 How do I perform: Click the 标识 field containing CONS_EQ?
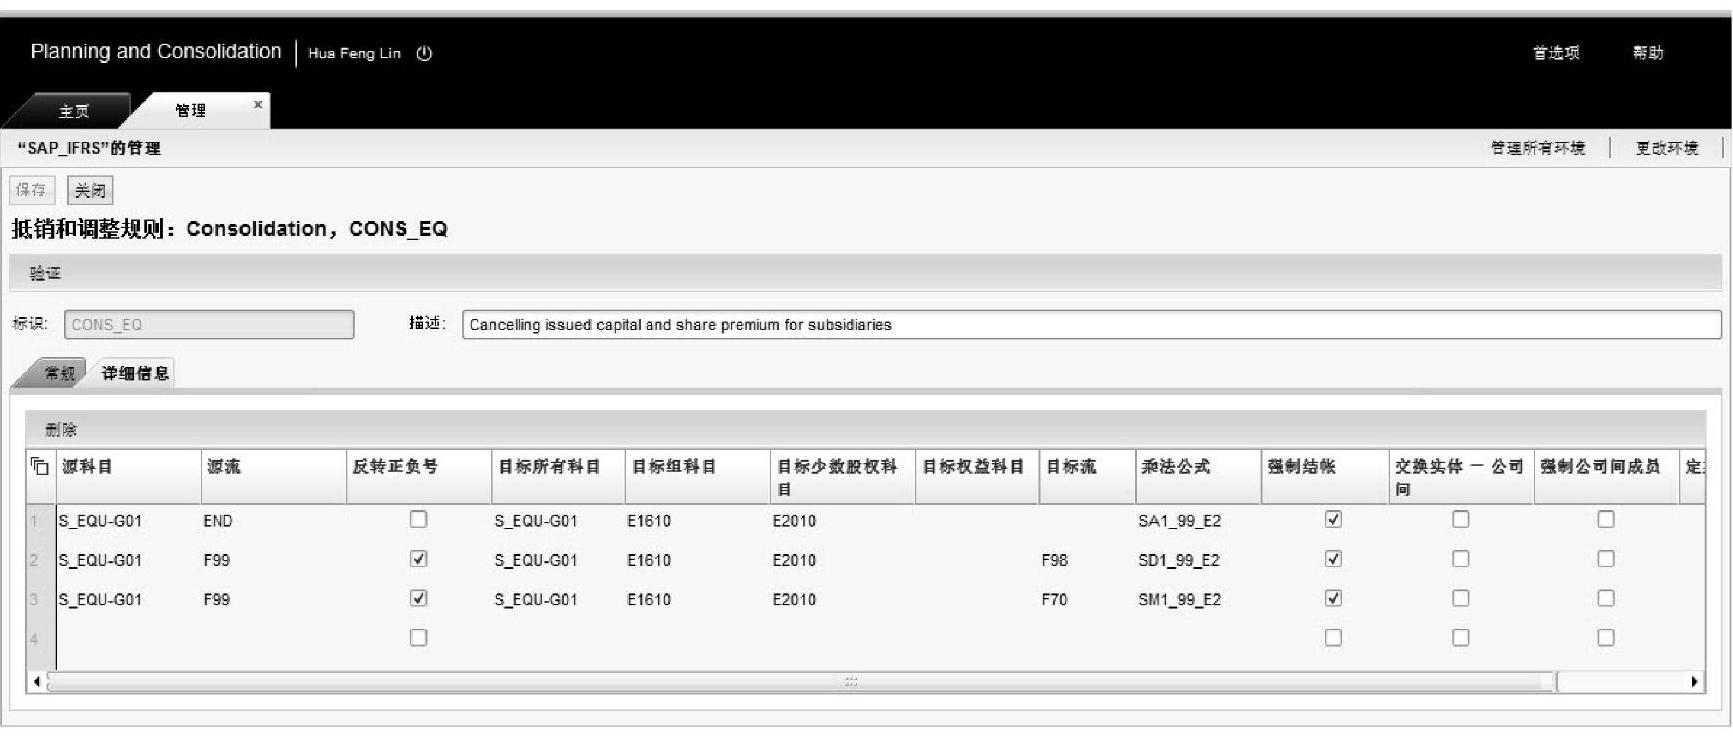tap(209, 325)
